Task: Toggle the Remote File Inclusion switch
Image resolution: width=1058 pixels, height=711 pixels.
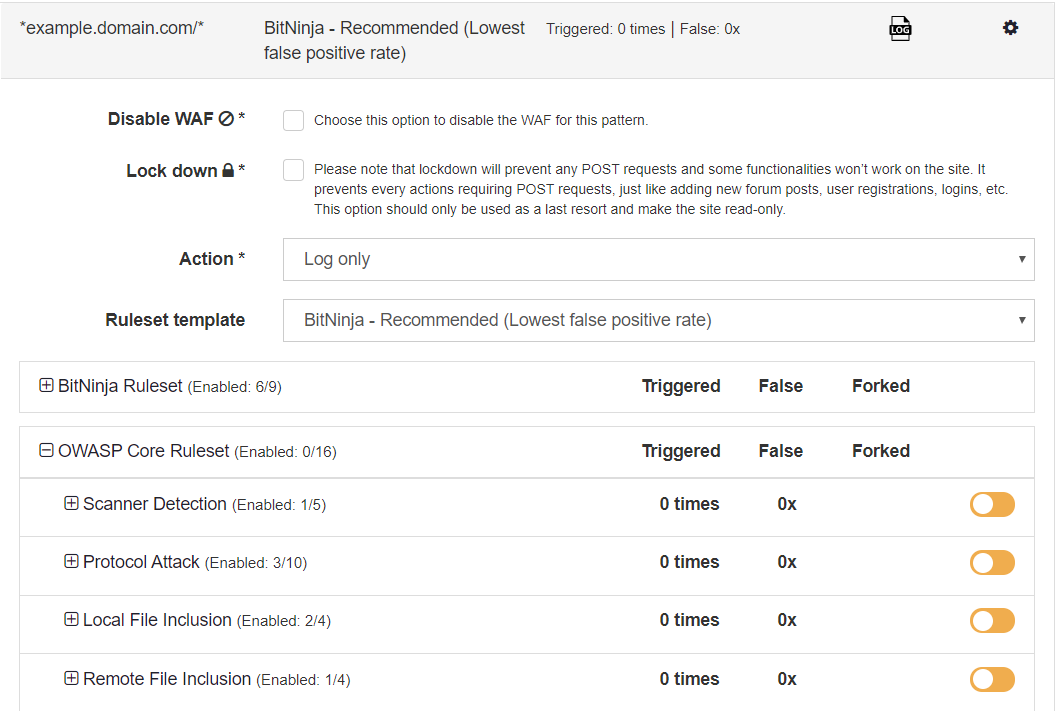Action: (x=992, y=679)
